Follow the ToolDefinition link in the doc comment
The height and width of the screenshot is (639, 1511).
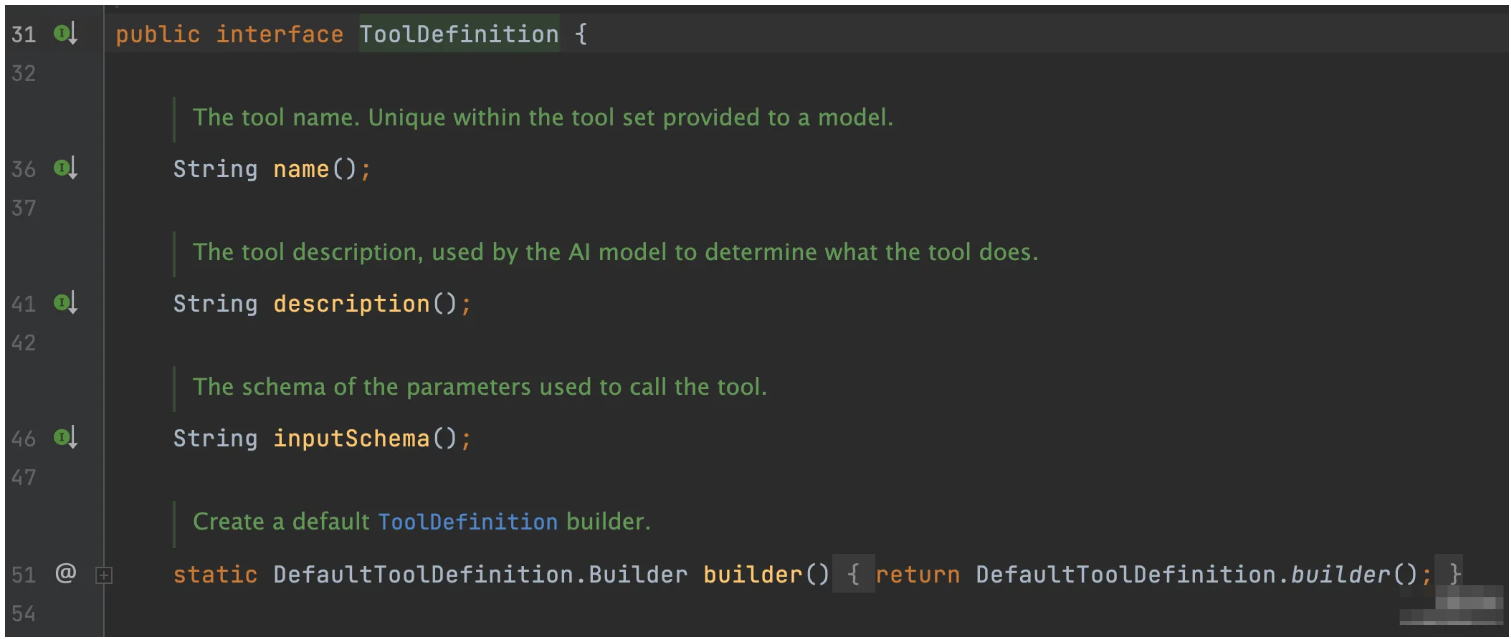(467, 522)
